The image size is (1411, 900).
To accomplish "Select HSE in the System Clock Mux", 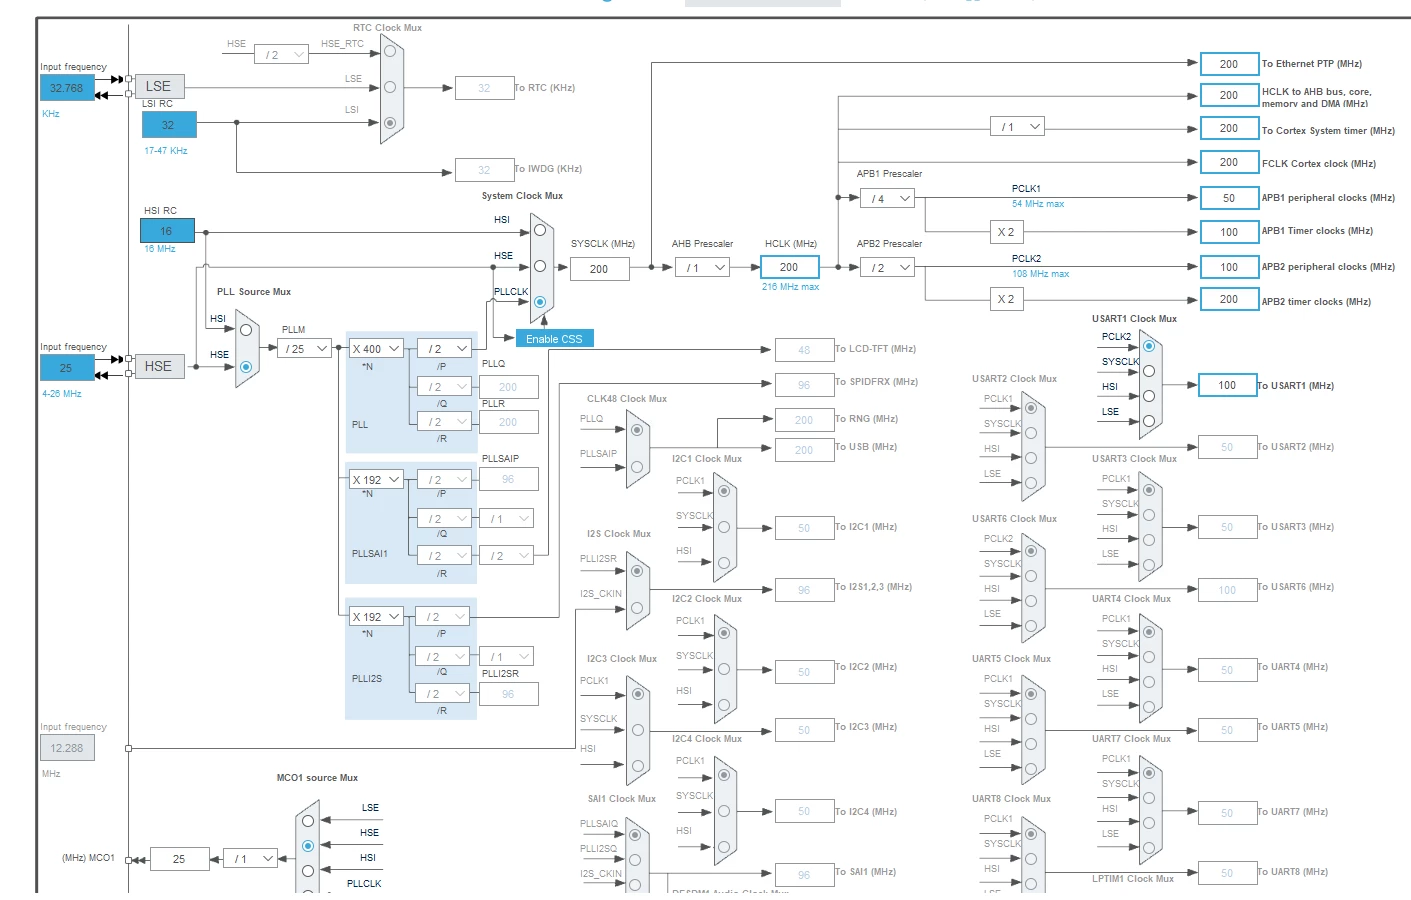I will 540,266.
